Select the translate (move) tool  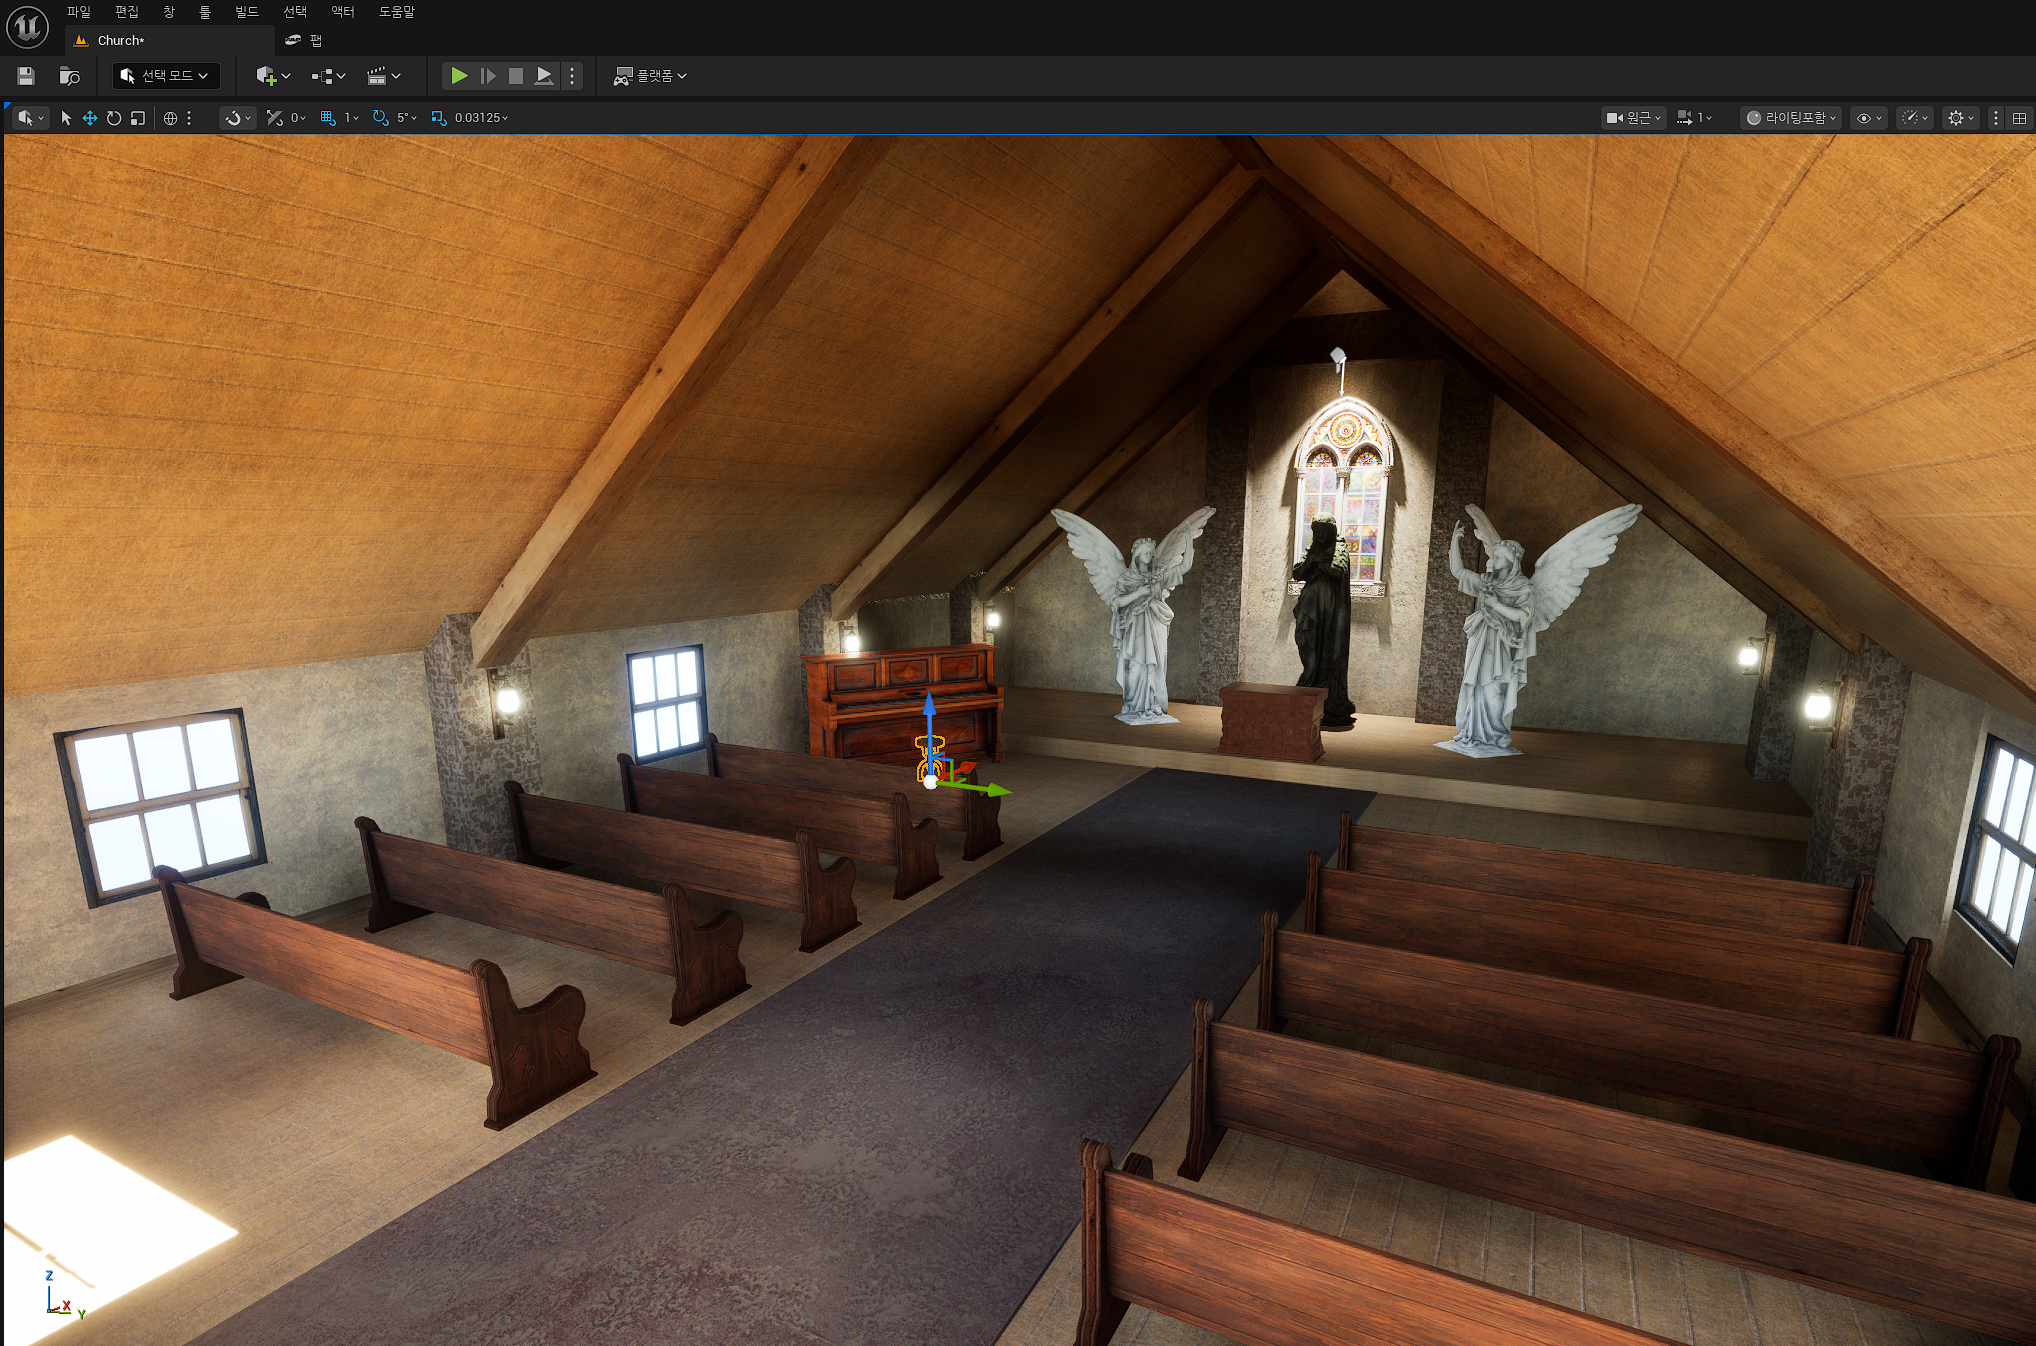tap(90, 118)
